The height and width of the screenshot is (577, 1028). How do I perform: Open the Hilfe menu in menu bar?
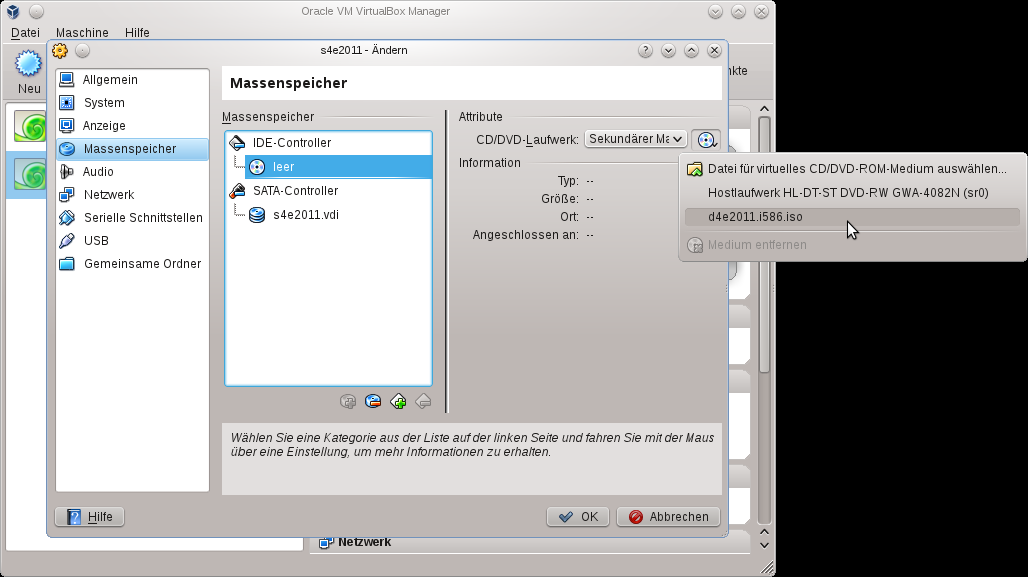(137, 32)
